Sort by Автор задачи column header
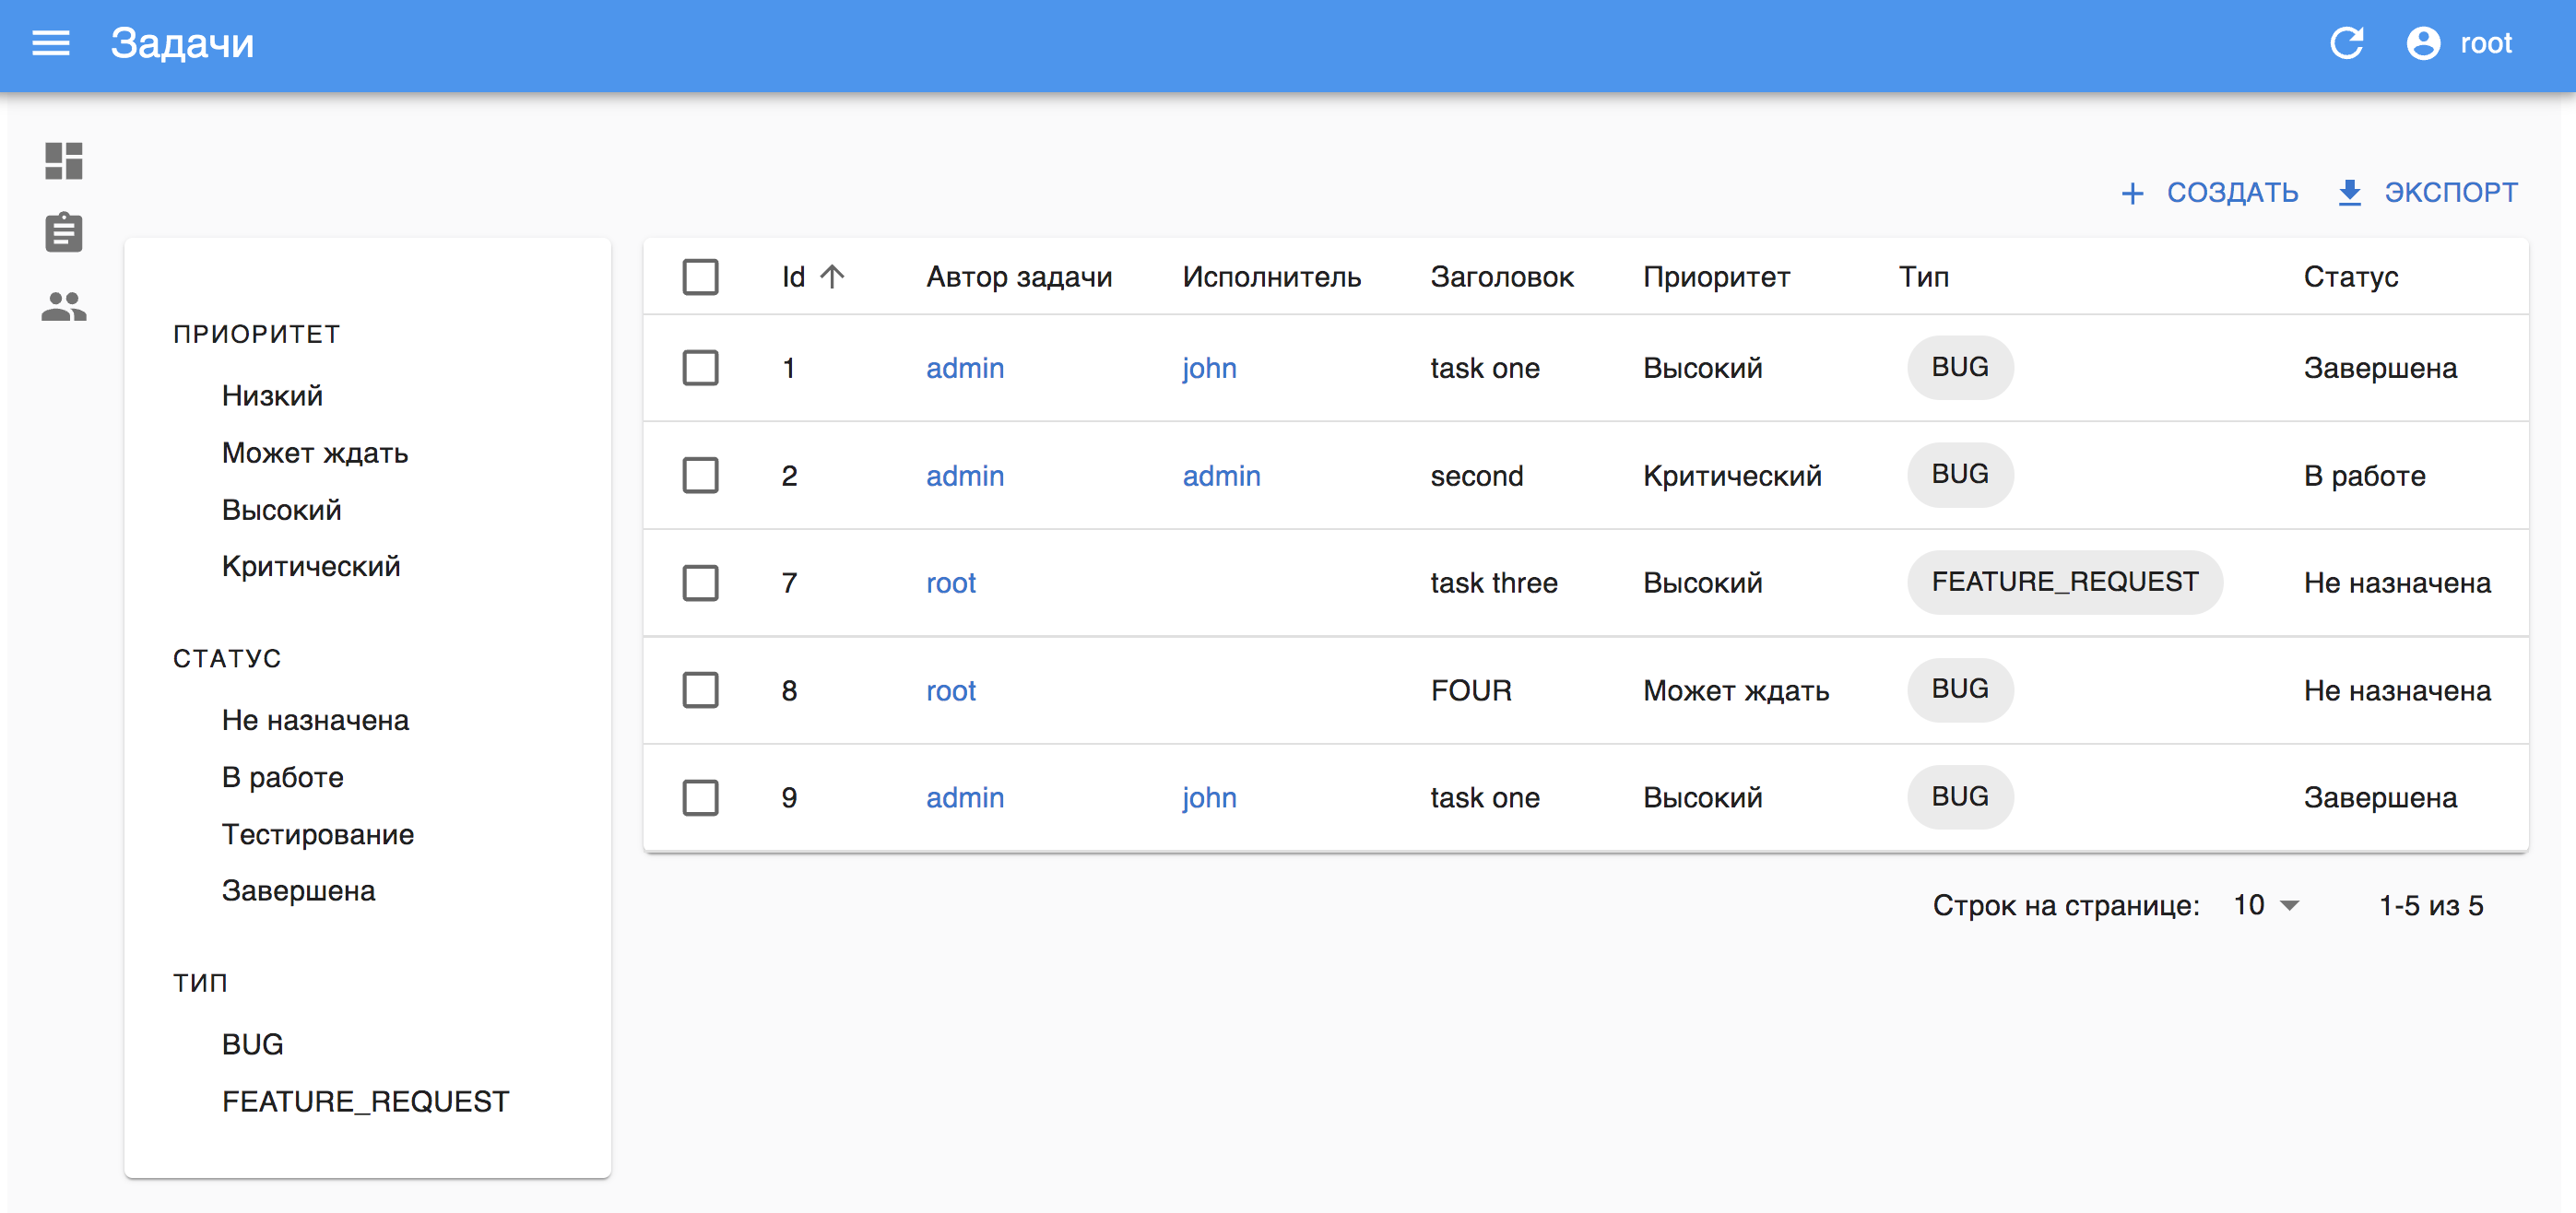This screenshot has height=1213, width=2576. click(x=1019, y=277)
